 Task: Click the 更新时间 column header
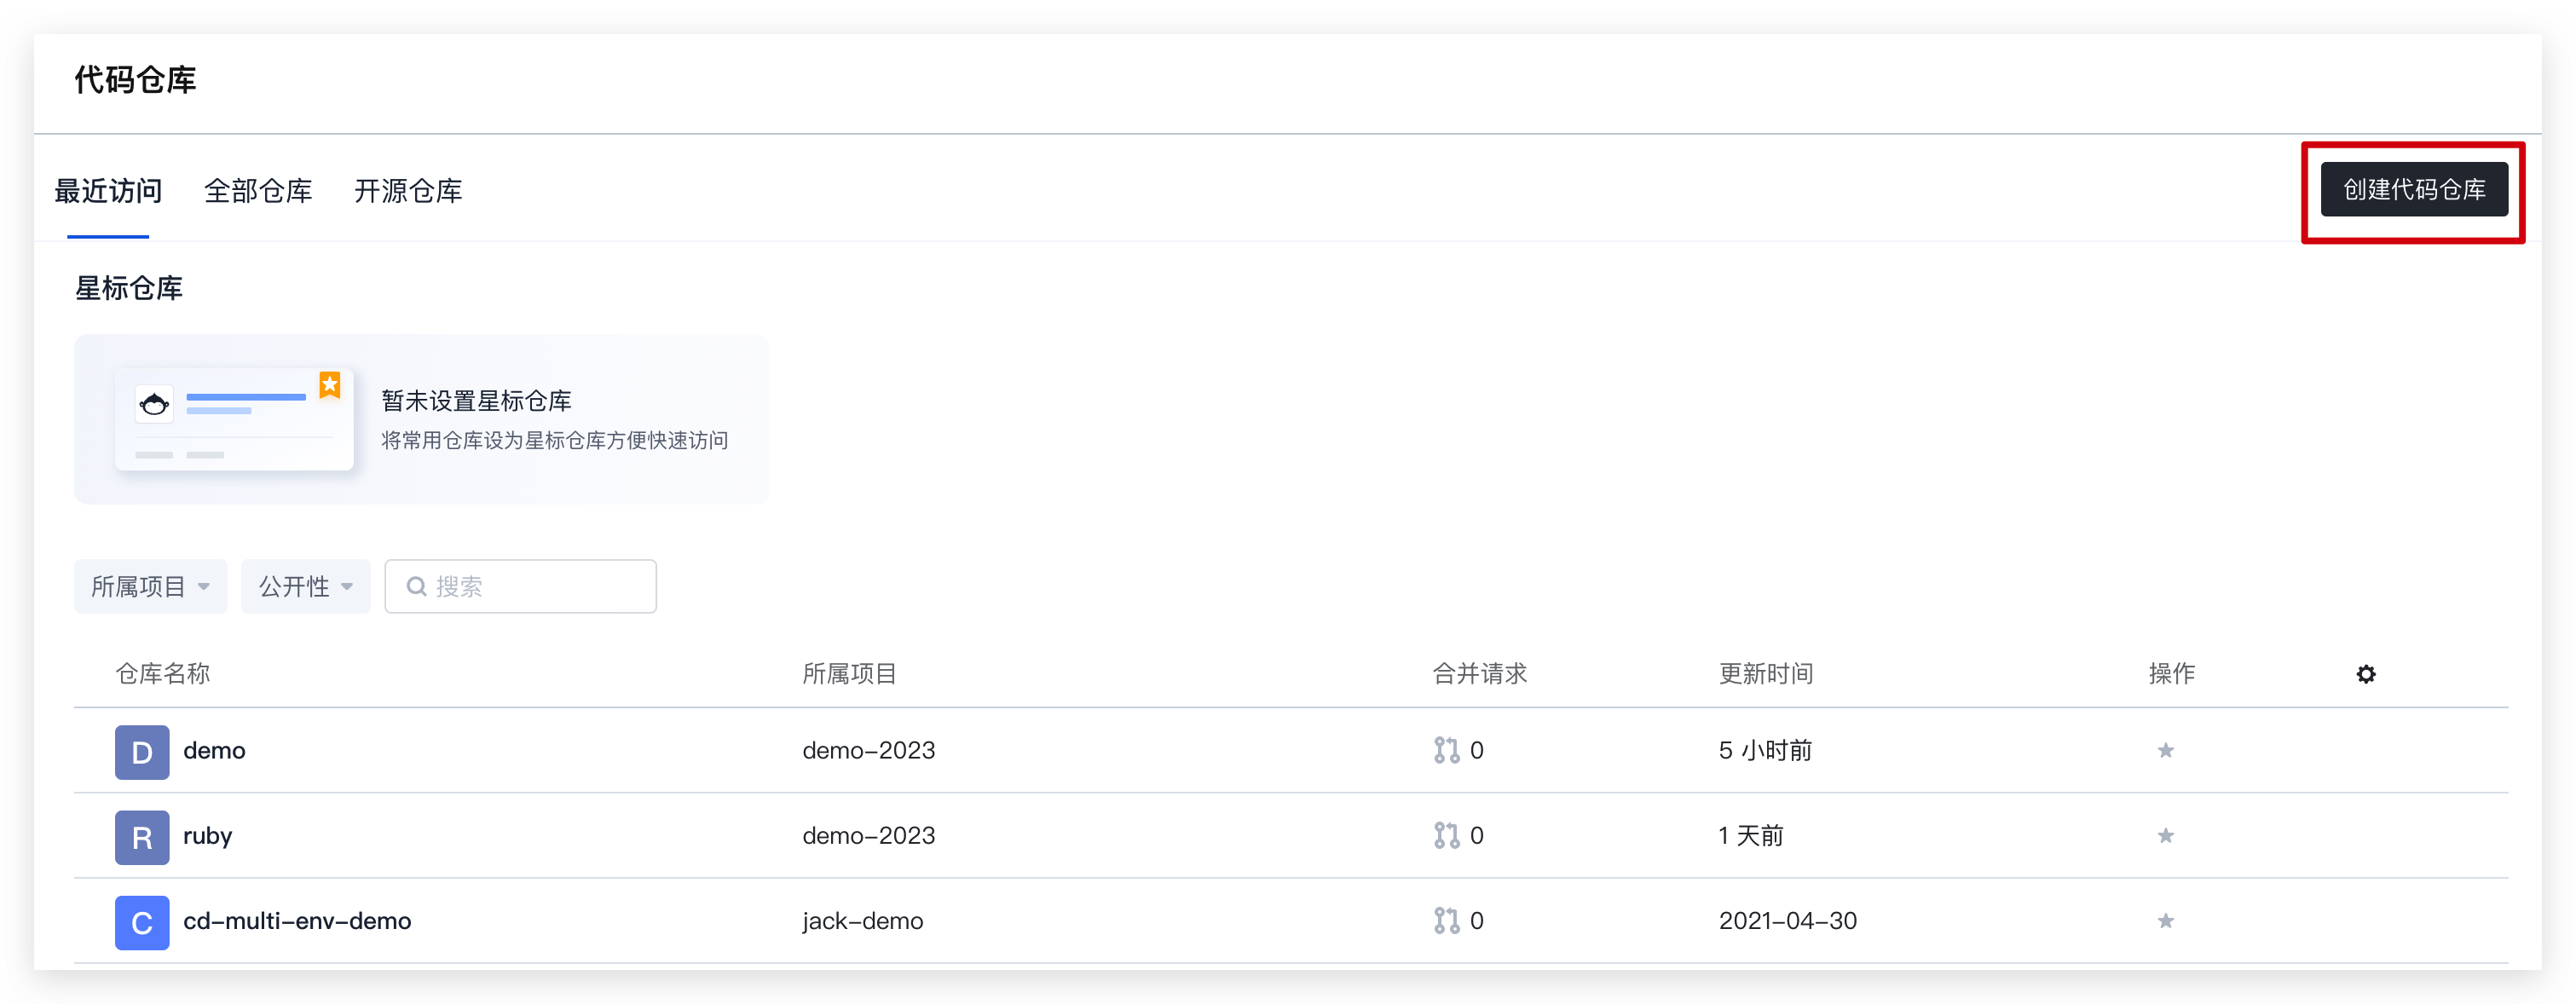click(1766, 674)
